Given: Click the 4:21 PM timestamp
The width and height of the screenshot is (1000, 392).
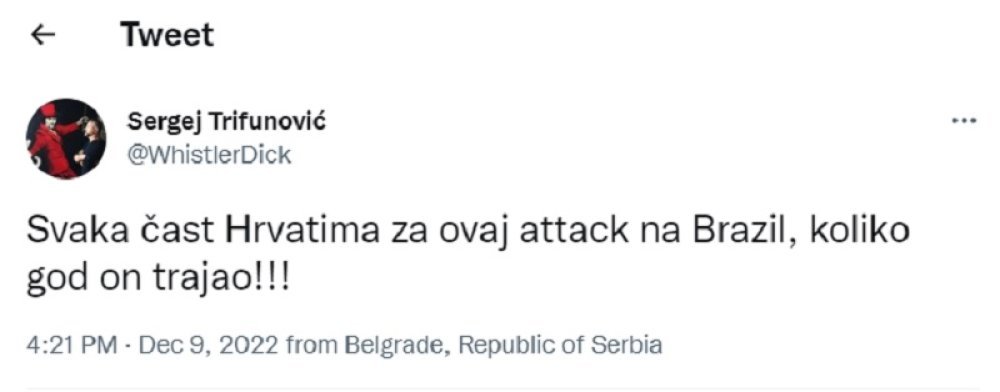Looking at the screenshot, I should (x=71, y=345).
